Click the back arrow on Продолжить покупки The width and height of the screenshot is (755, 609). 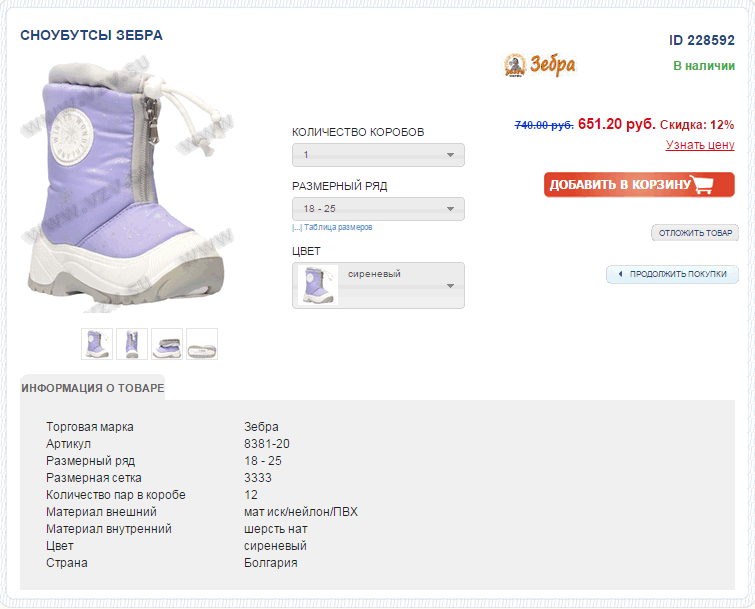(x=619, y=274)
